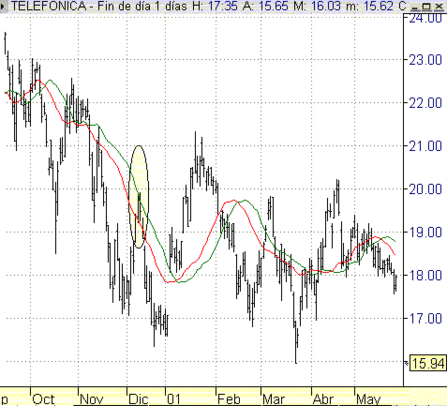The image size is (447, 406).
Task: Maximize the TELEFONICA chart window
Action: pos(426,6)
